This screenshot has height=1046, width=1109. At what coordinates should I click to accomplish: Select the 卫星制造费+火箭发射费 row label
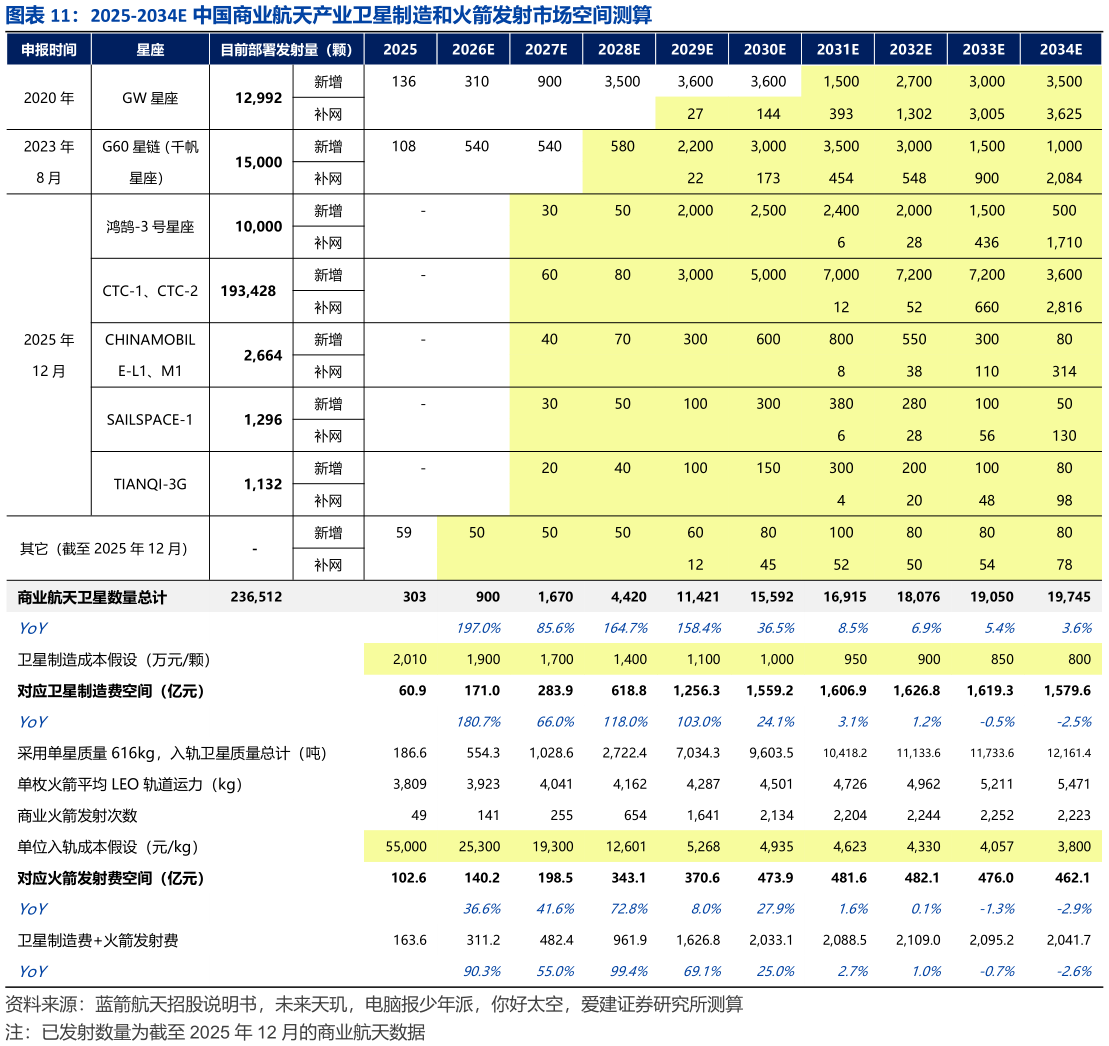(x=98, y=940)
